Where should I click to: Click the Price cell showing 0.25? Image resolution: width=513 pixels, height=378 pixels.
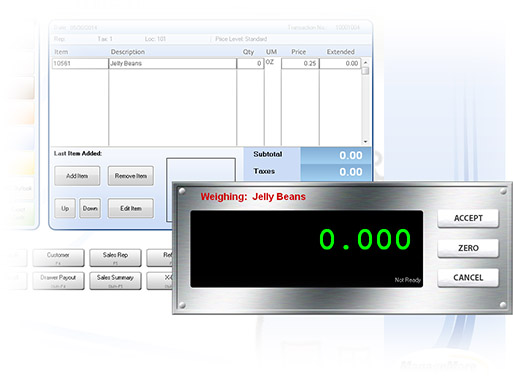point(300,64)
